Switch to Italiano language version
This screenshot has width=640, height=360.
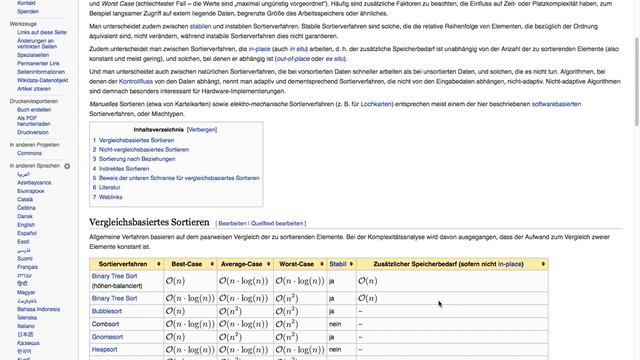[26, 326]
